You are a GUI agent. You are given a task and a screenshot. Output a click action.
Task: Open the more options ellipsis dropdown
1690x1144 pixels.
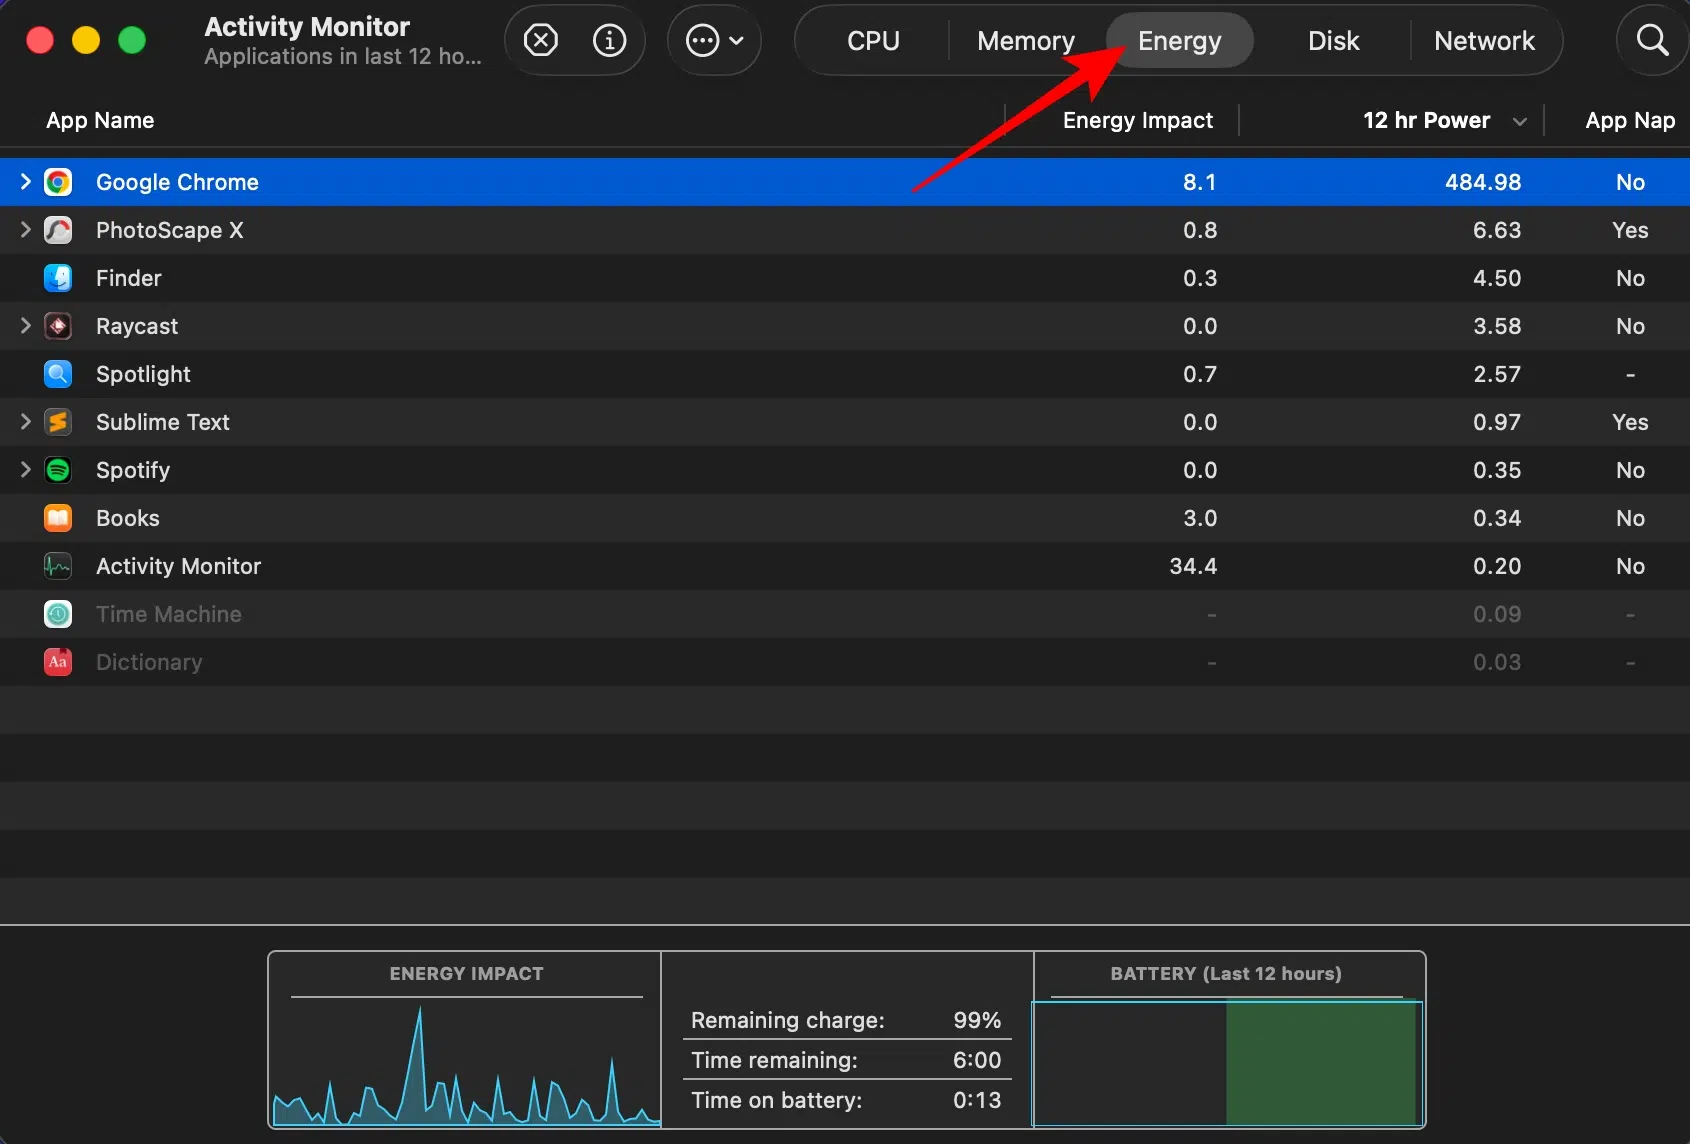(714, 41)
